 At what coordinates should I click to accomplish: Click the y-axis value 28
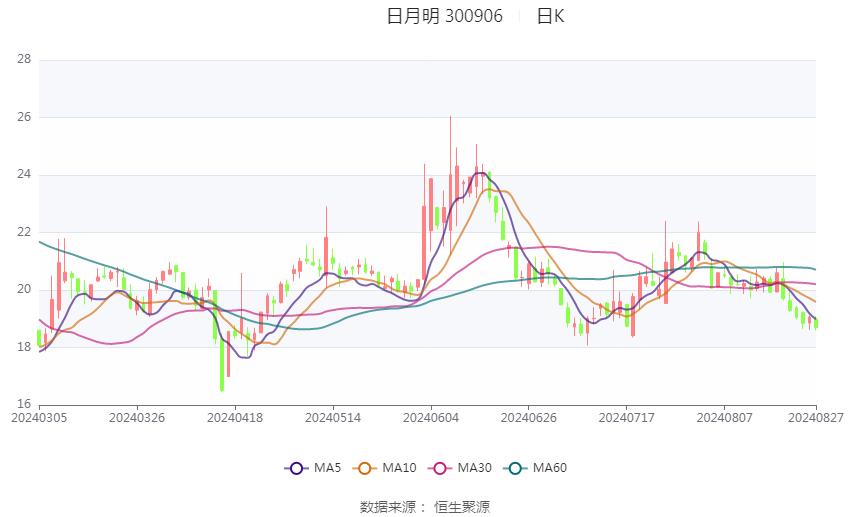click(x=24, y=59)
